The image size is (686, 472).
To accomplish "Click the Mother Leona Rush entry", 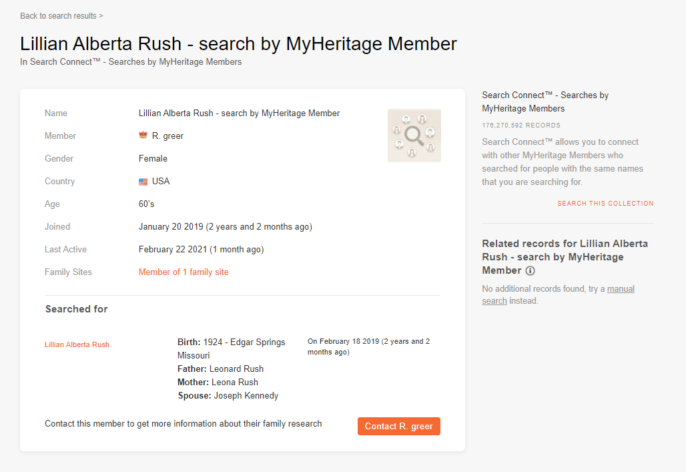I will pos(220,382).
